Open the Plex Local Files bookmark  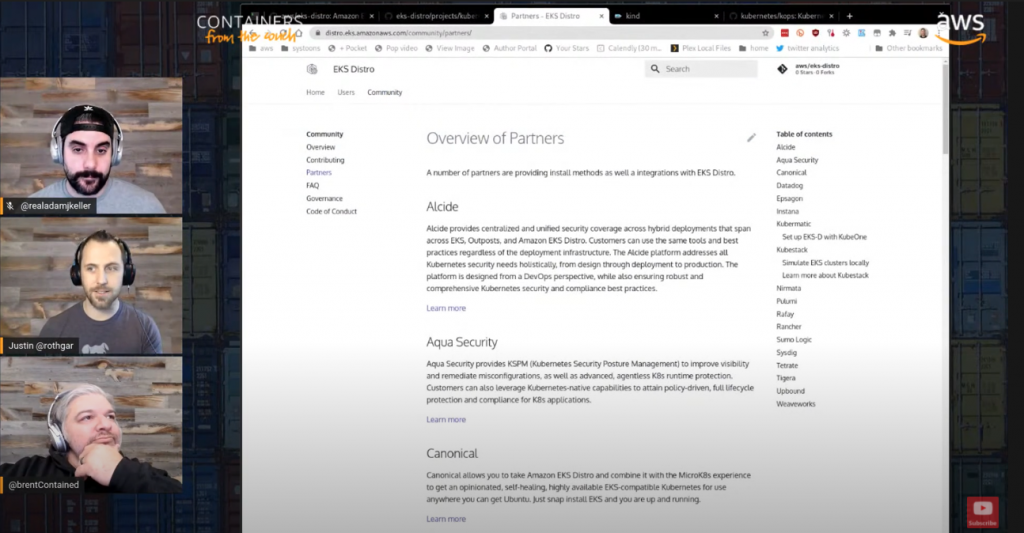click(x=701, y=48)
